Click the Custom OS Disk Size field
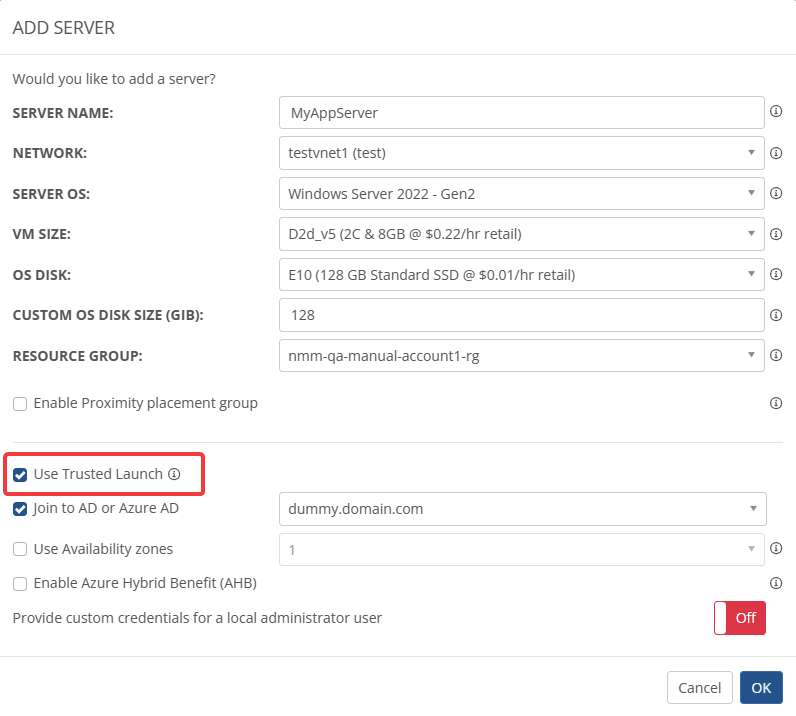Viewport: 796px width, 716px height. (x=521, y=315)
